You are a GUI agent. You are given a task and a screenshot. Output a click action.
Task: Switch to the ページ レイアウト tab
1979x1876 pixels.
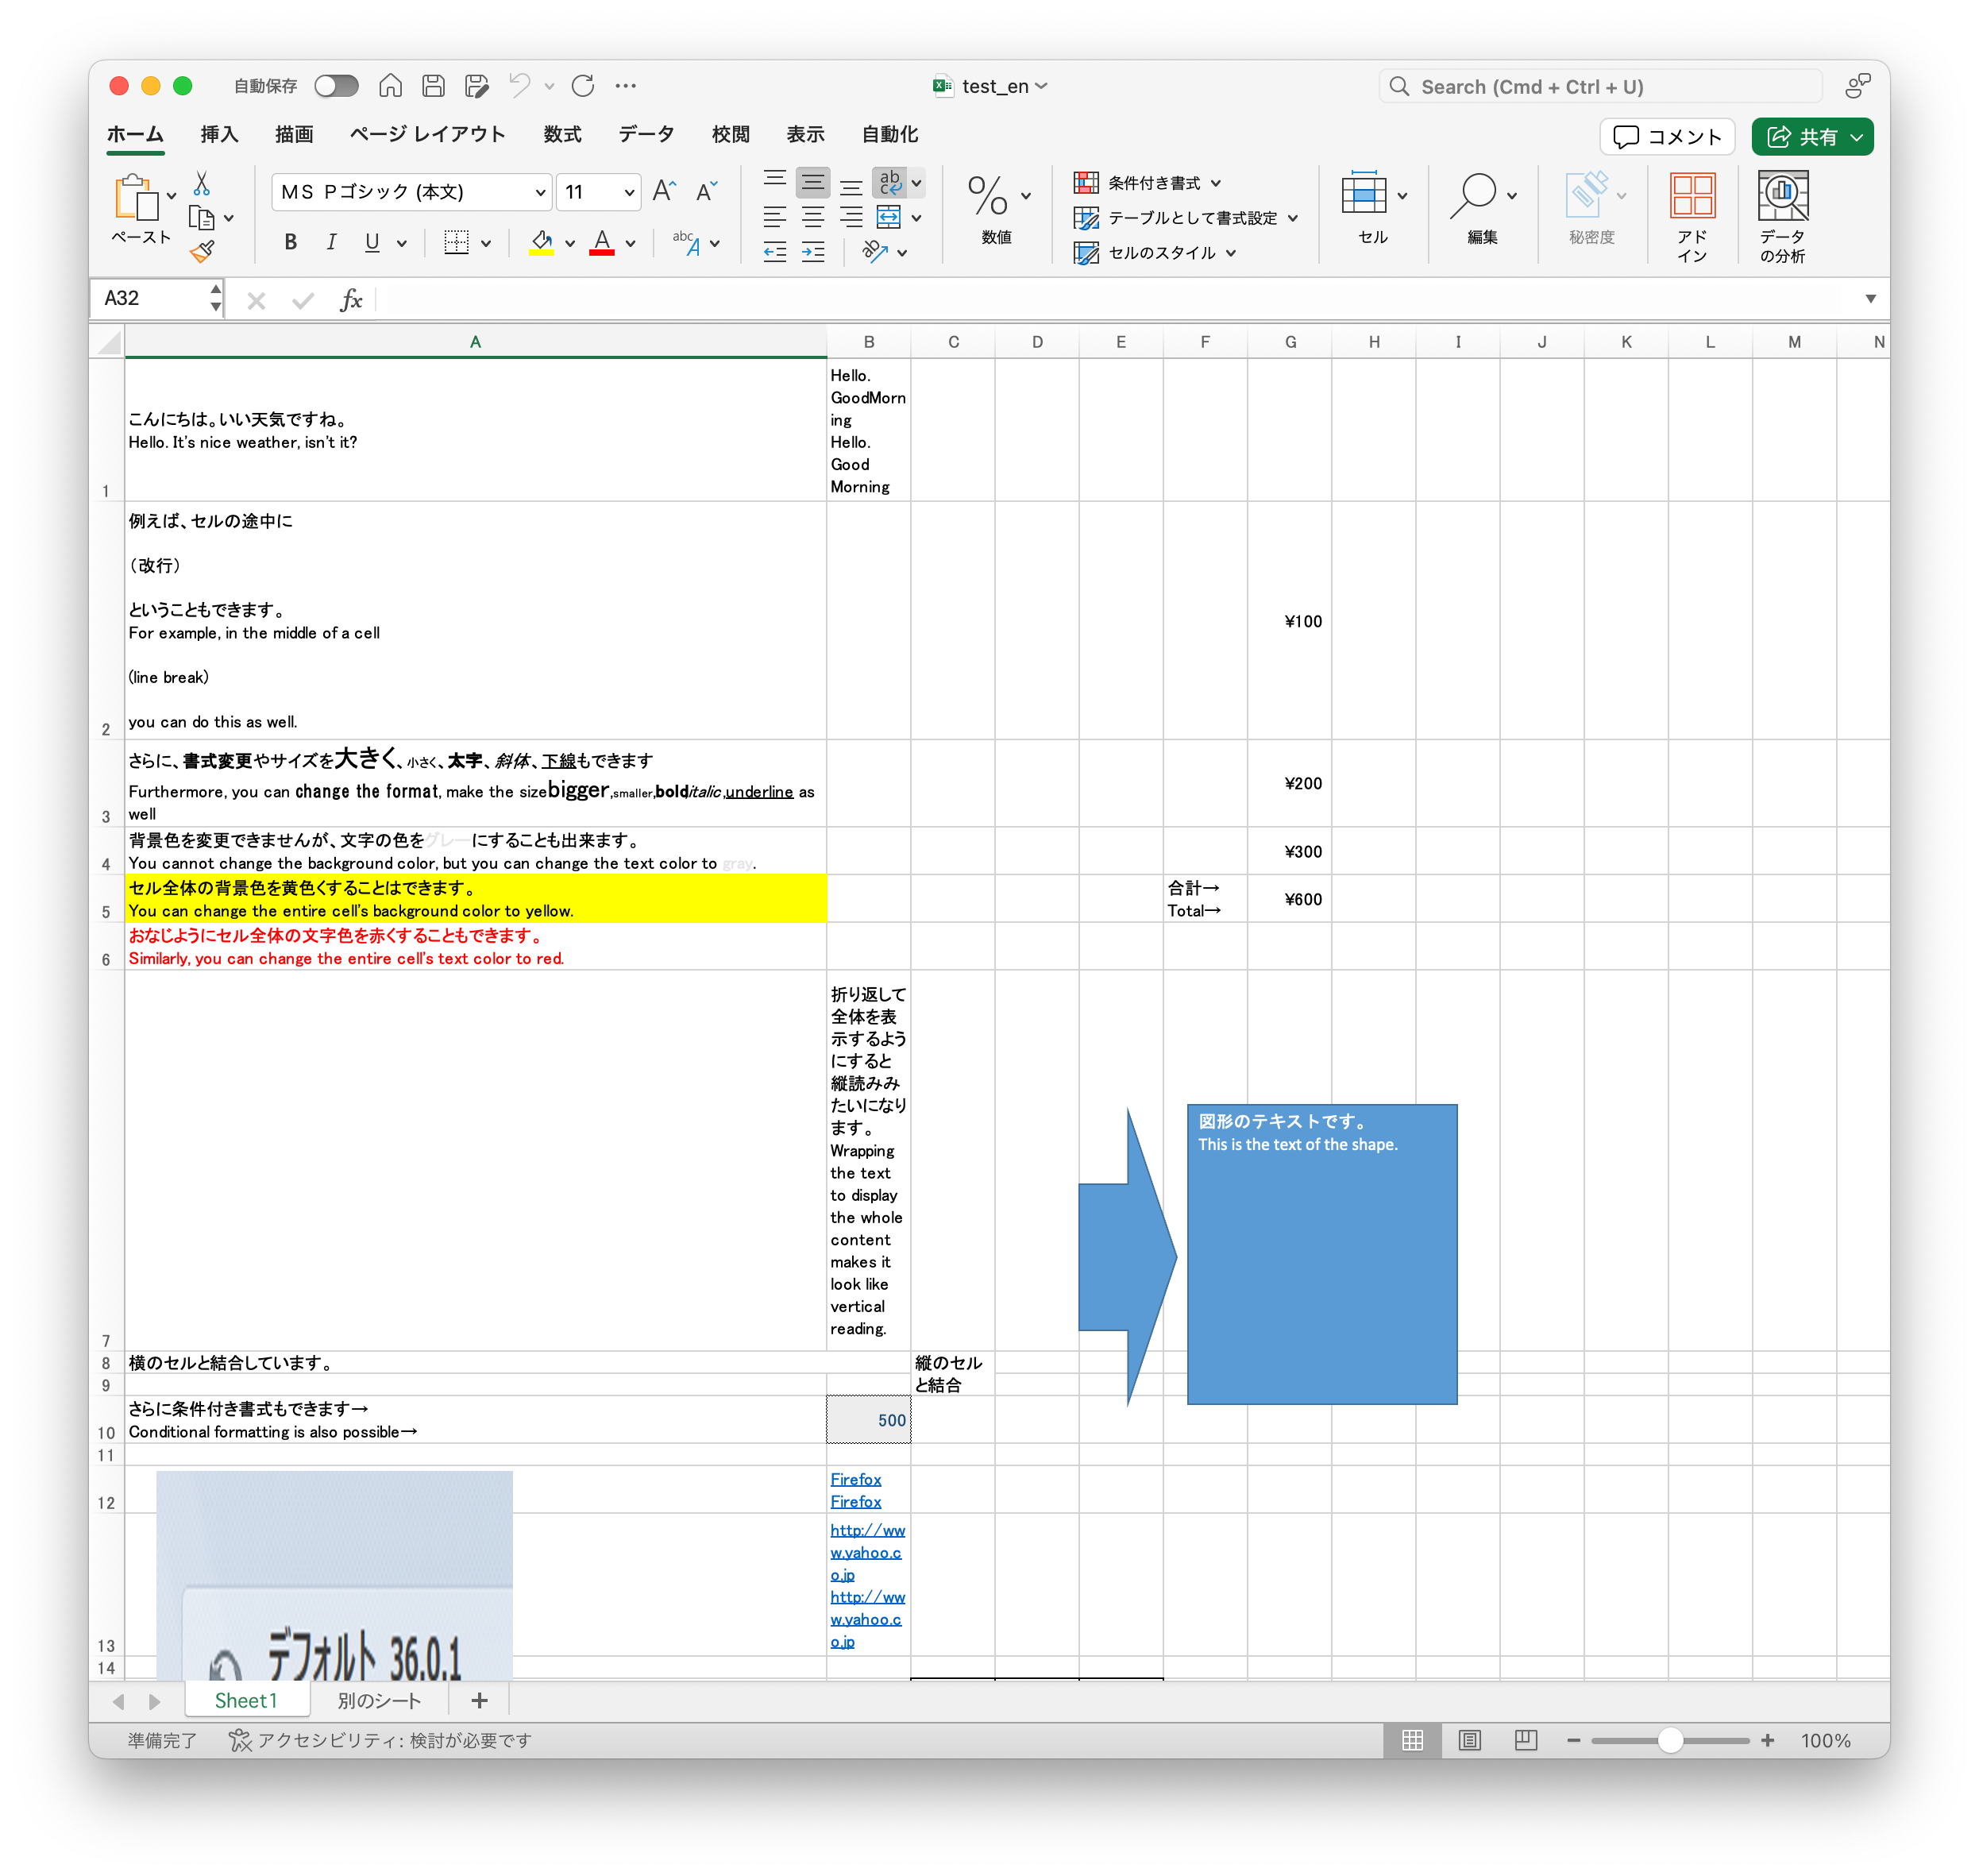pos(427,135)
